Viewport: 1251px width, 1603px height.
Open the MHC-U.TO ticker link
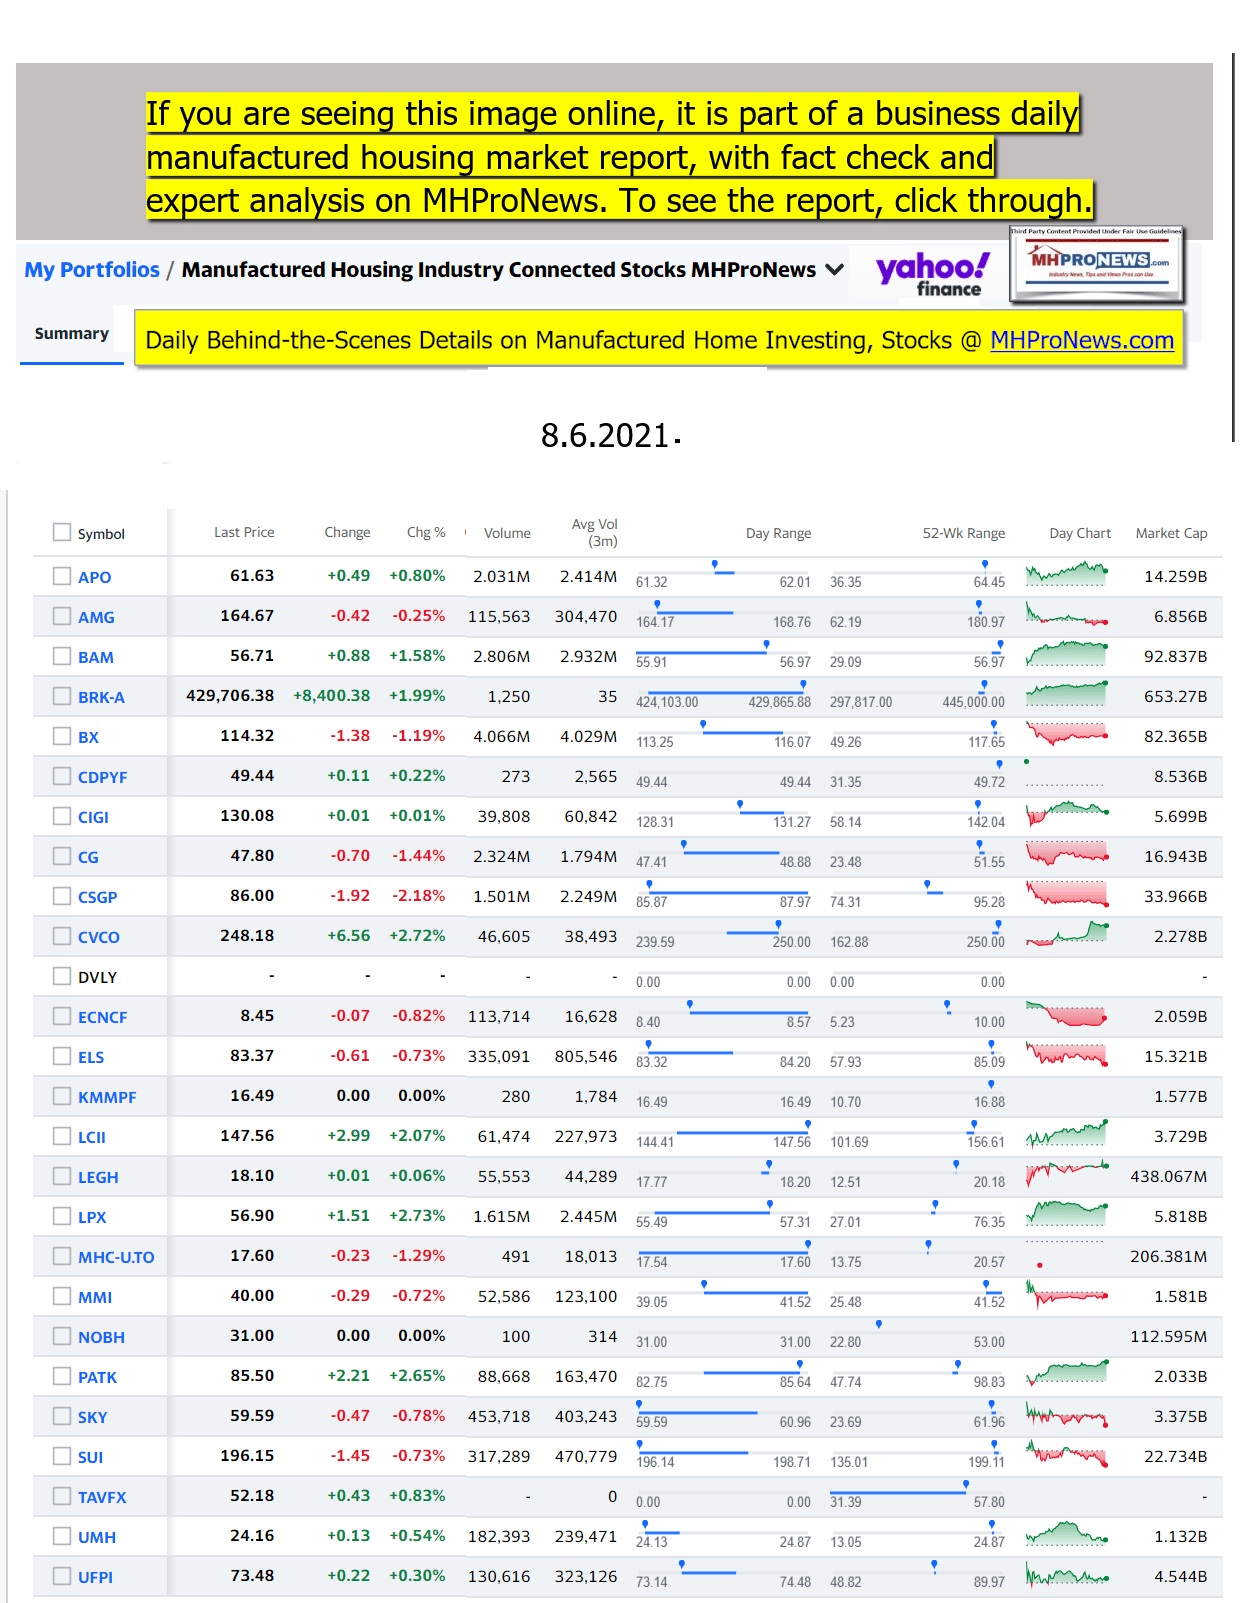116,1257
